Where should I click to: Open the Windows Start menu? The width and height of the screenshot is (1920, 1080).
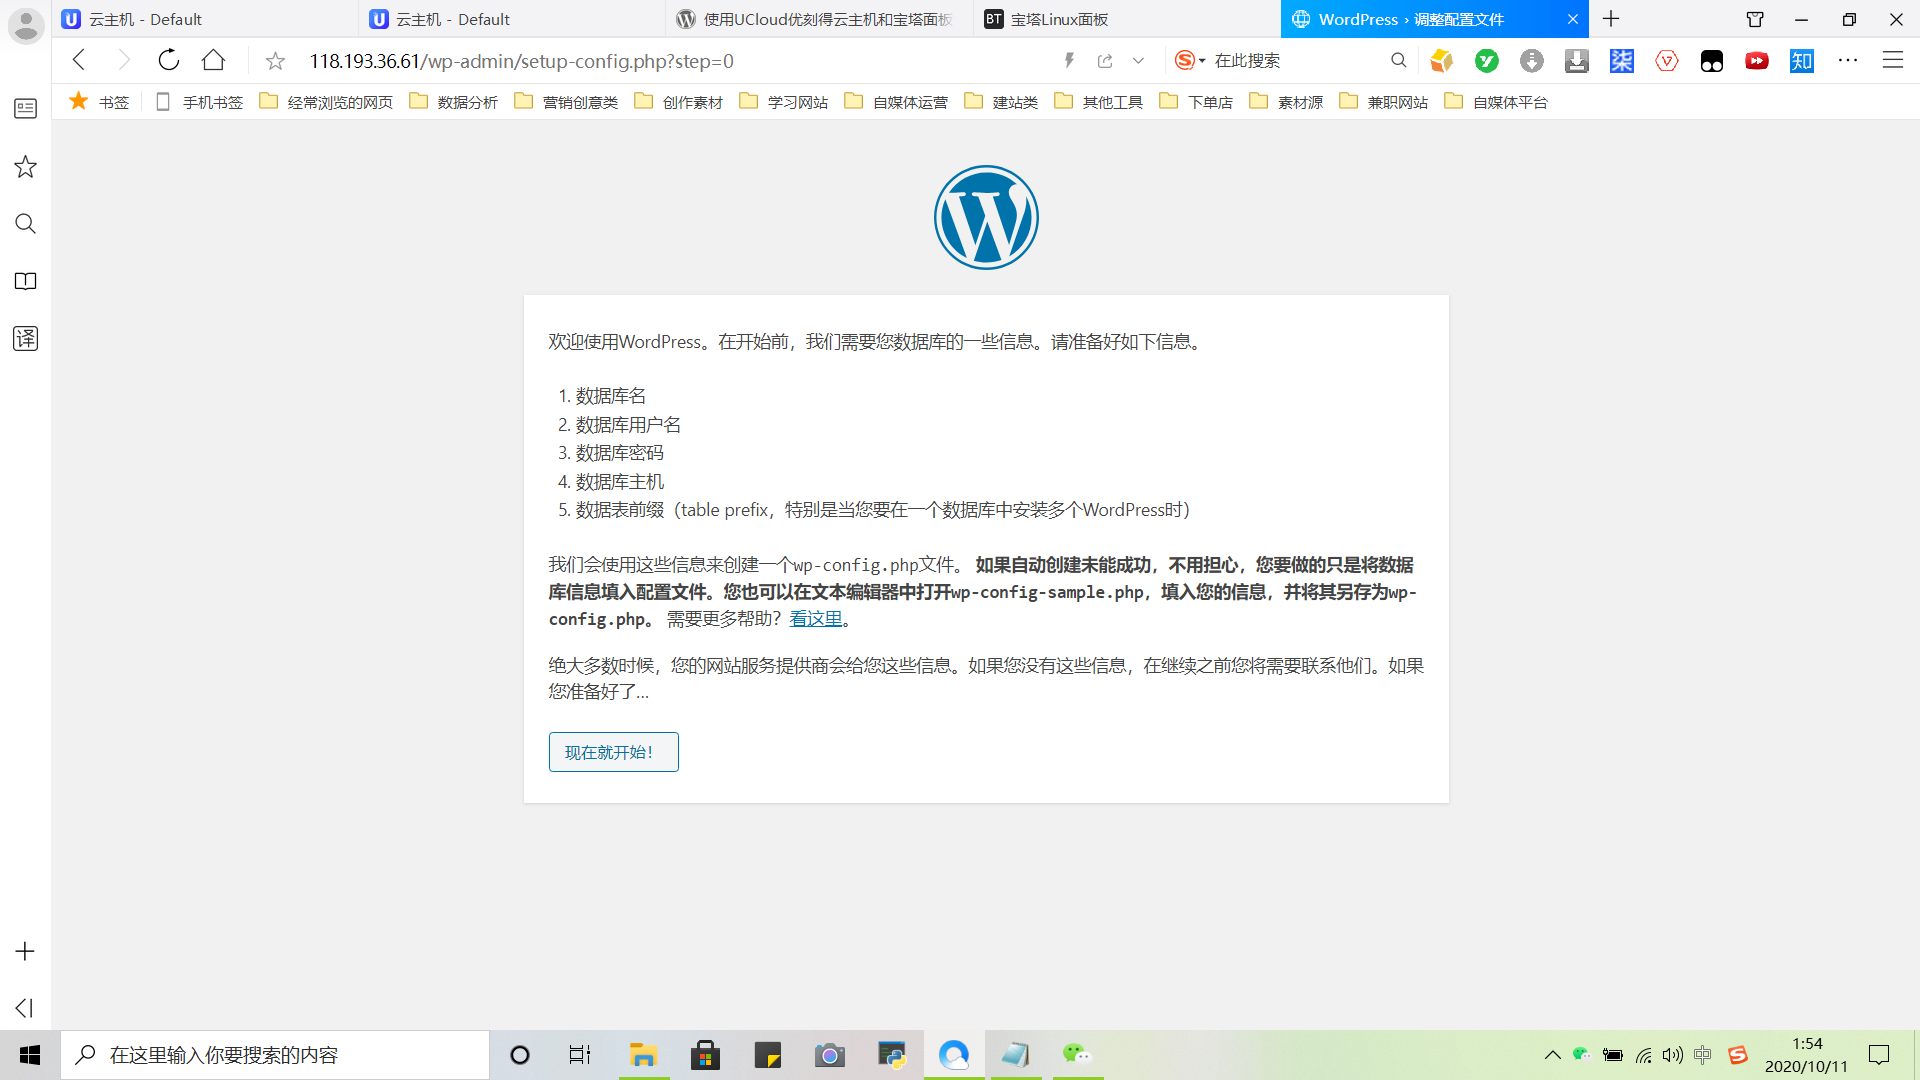pos(30,1055)
